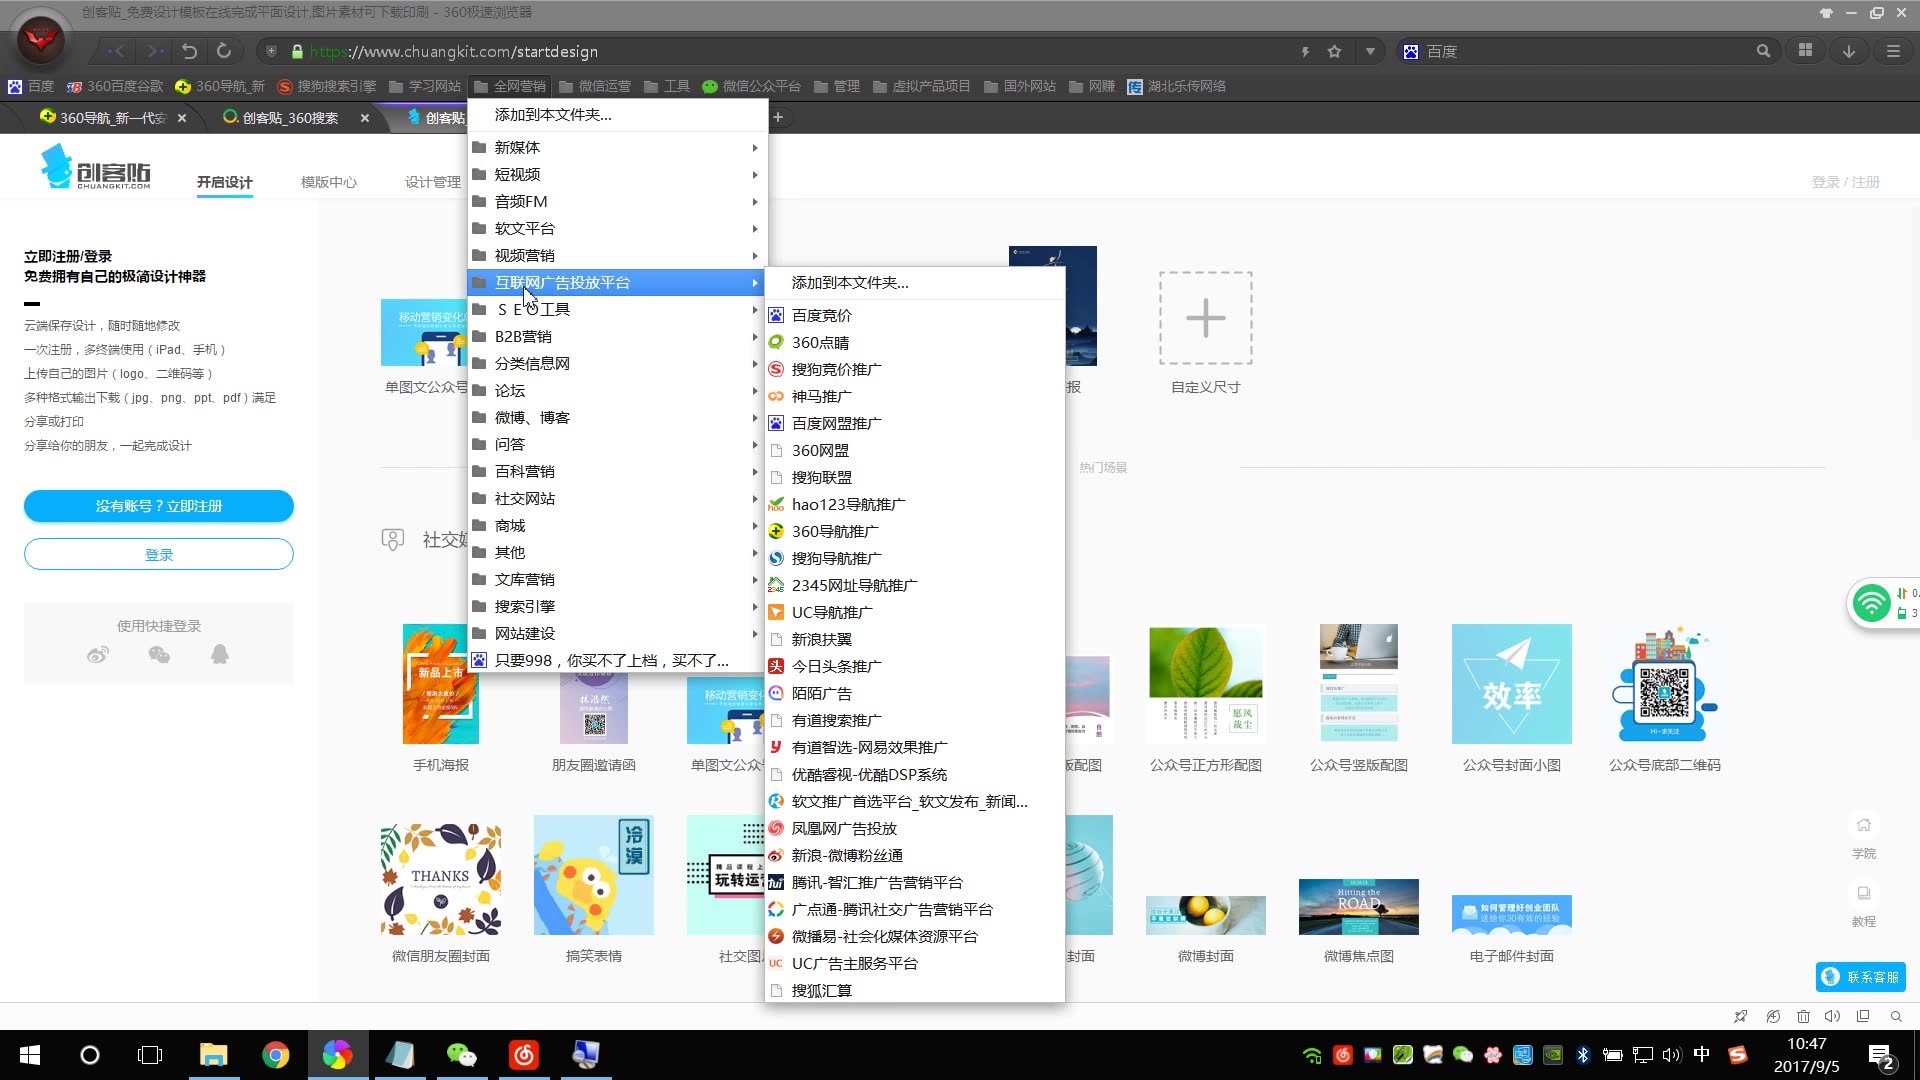The width and height of the screenshot is (1920, 1080).
Task: Open the downloads arrow icon
Action: (1849, 51)
